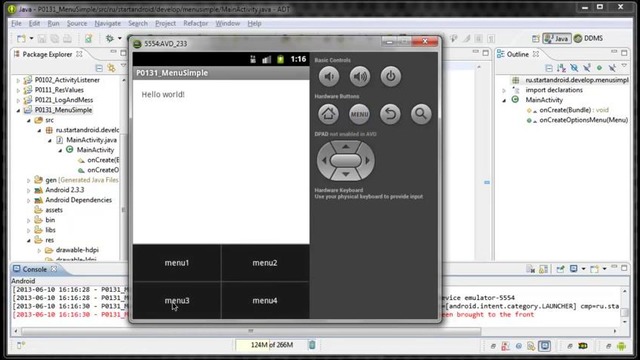Select onCreateOptionsMenu(Menu) in Outline
This screenshot has width=640, height=360.
pyautogui.click(x=583, y=120)
